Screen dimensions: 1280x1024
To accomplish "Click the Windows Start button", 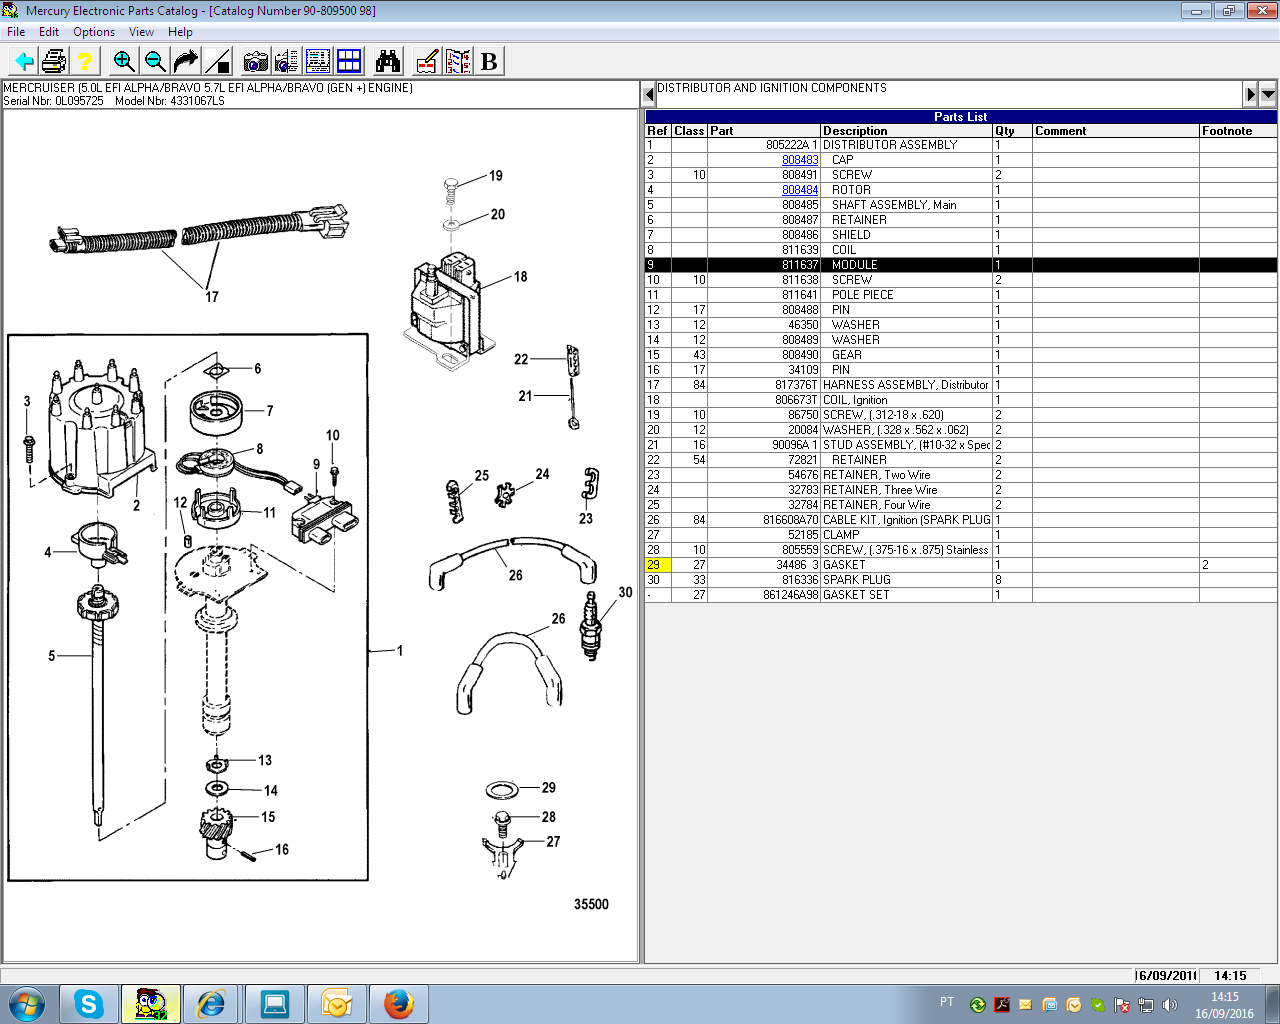I will [27, 1004].
